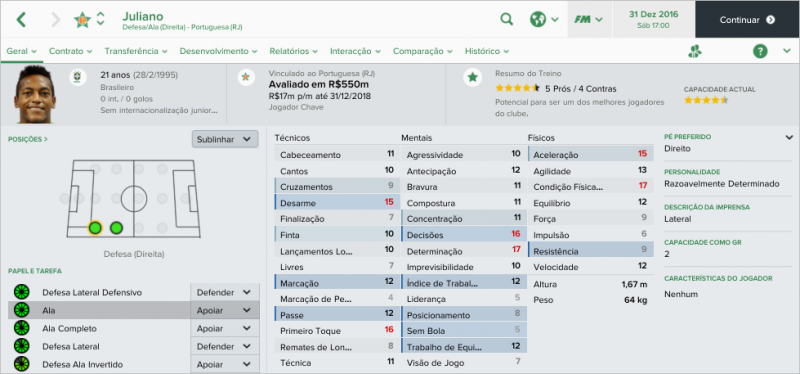
Task: Open the Contrato tab menu
Action: (70, 51)
